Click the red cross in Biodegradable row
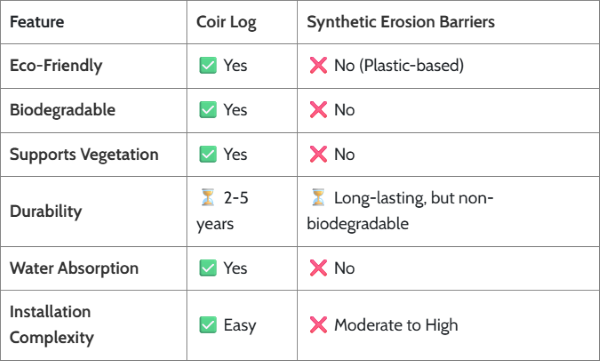The width and height of the screenshot is (600, 361). 318,110
